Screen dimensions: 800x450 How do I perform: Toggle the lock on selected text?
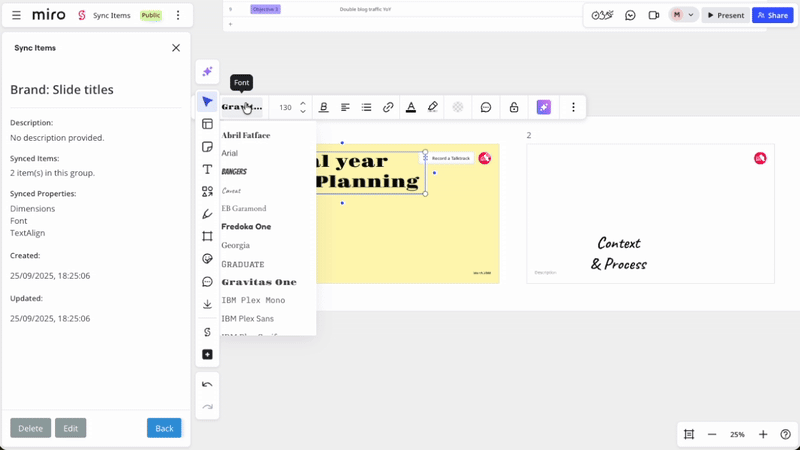tap(514, 107)
